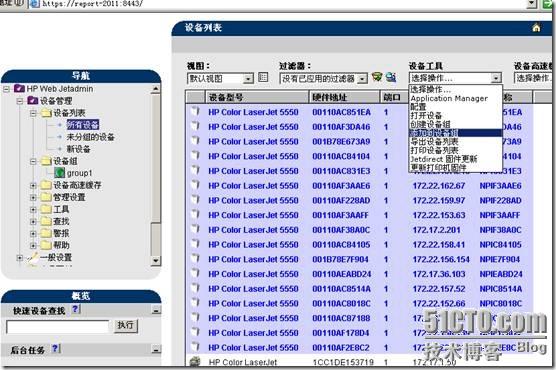556x370 pixels.
Task: Click printer icon of row 1CC1DE153719
Action: 195,362
